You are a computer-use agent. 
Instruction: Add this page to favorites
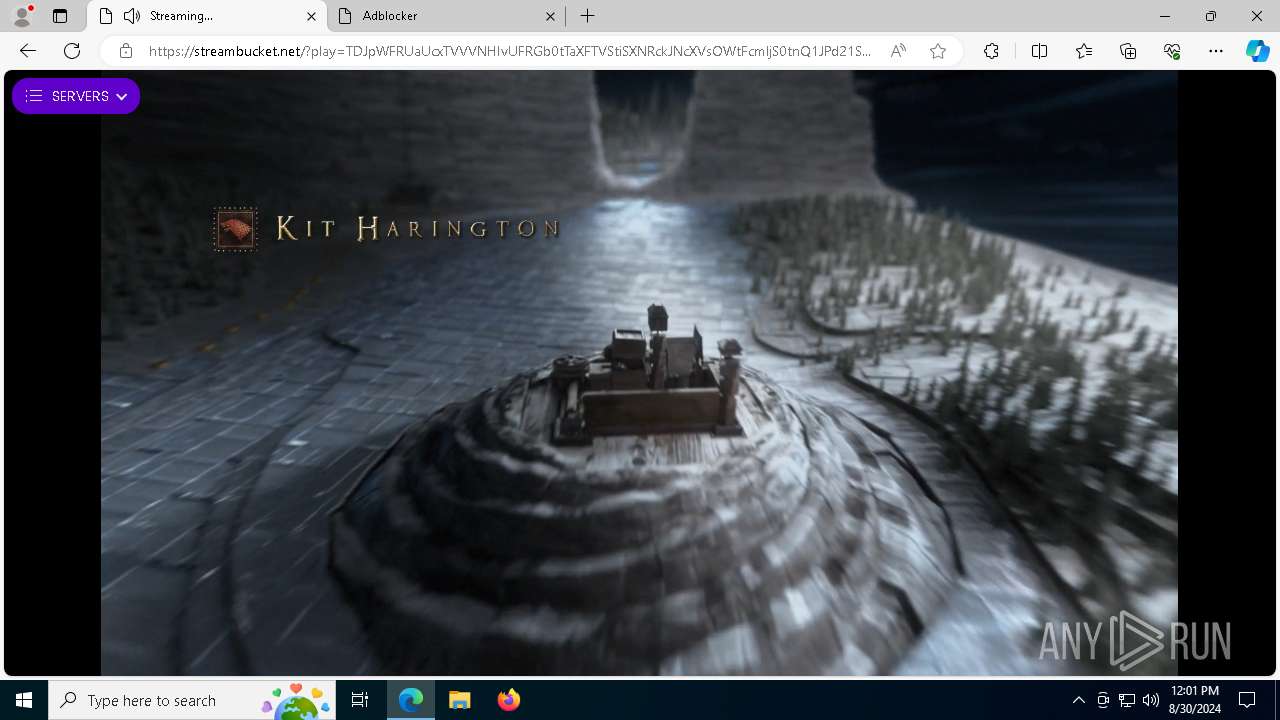[938, 51]
